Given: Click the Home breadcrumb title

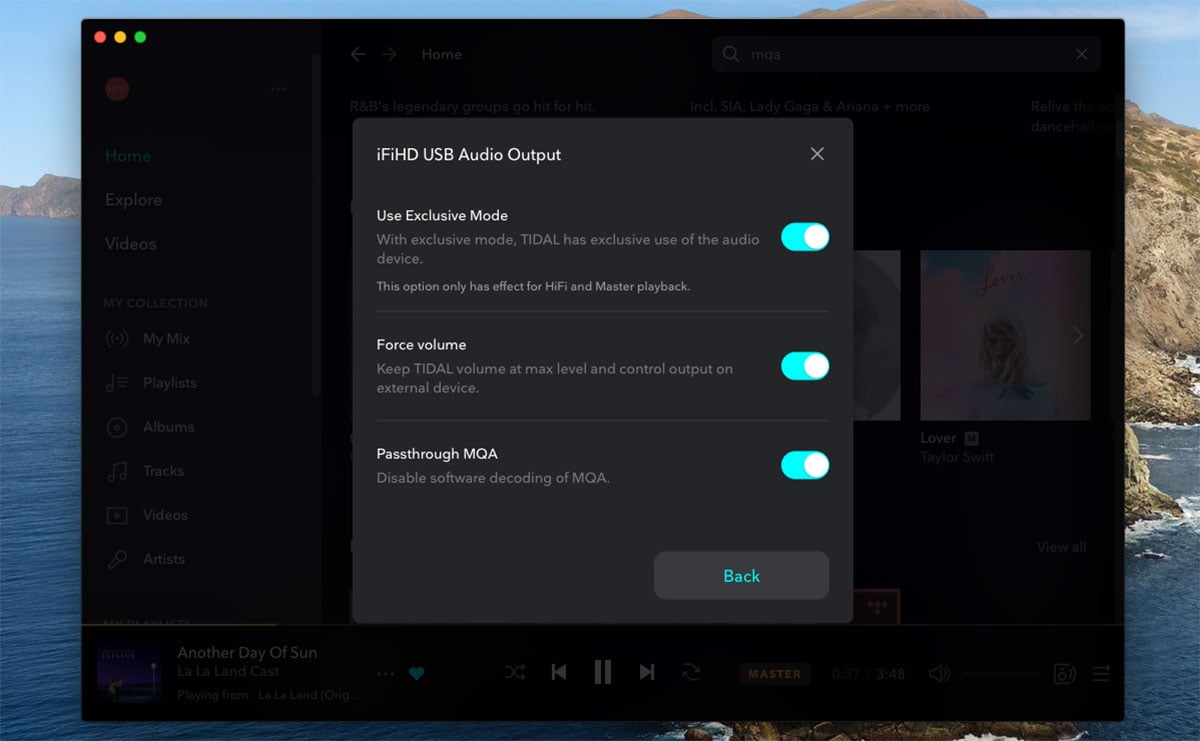Looking at the screenshot, I should point(441,54).
